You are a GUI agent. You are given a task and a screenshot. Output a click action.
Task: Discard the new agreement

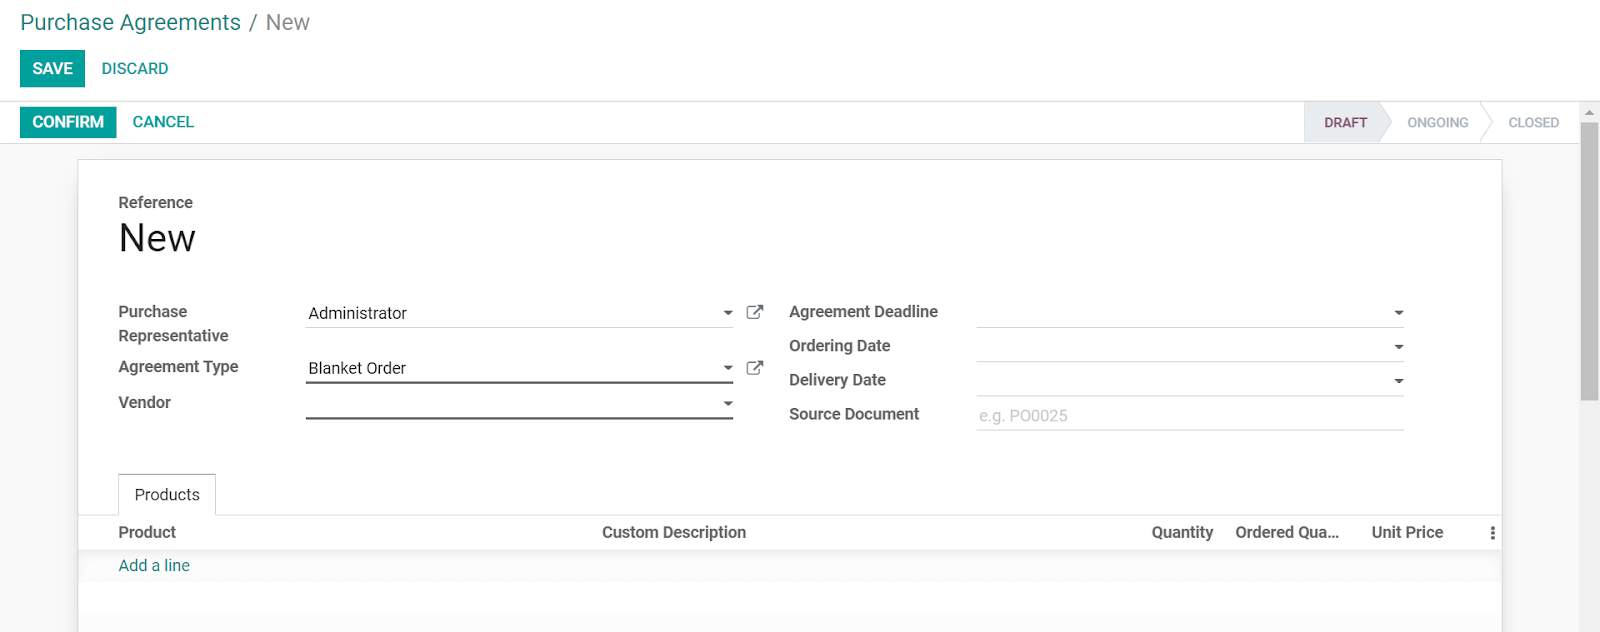(135, 68)
